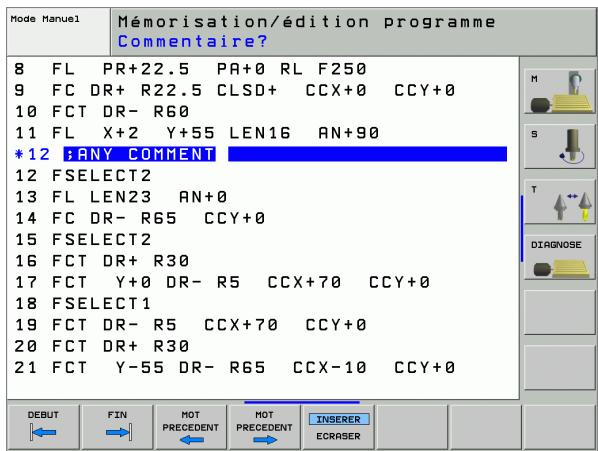Click MOT PRECEDENT softkey with right arrow
Screen dimensions: 598x451
click(264, 427)
